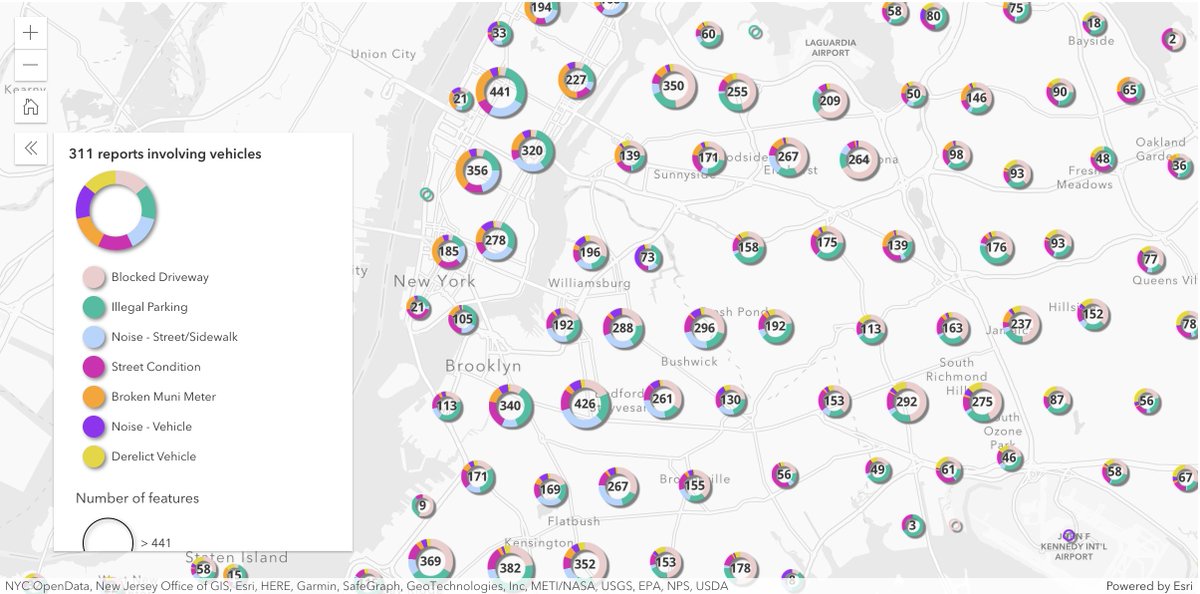Open the 9 reports cluster
Screen dimensions: 1200x594
(422, 506)
